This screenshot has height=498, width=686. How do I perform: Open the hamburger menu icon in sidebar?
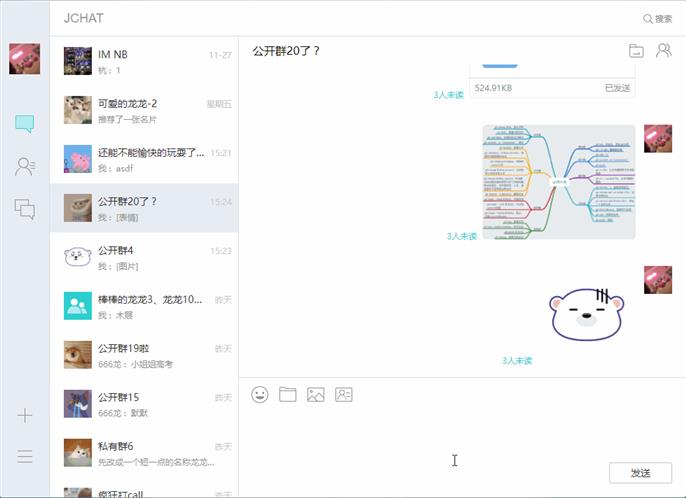[x=25, y=456]
